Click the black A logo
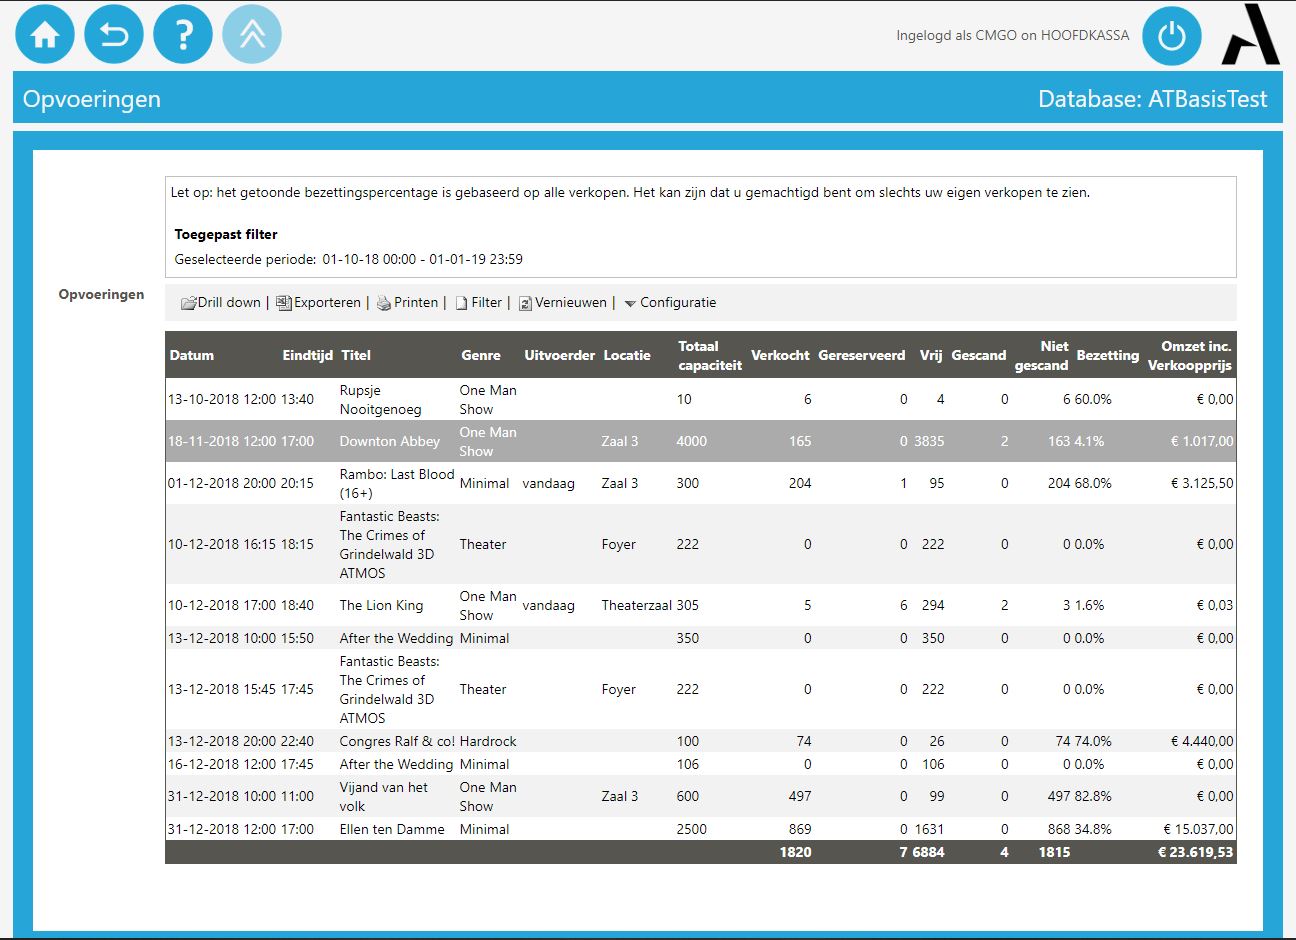 click(x=1251, y=34)
